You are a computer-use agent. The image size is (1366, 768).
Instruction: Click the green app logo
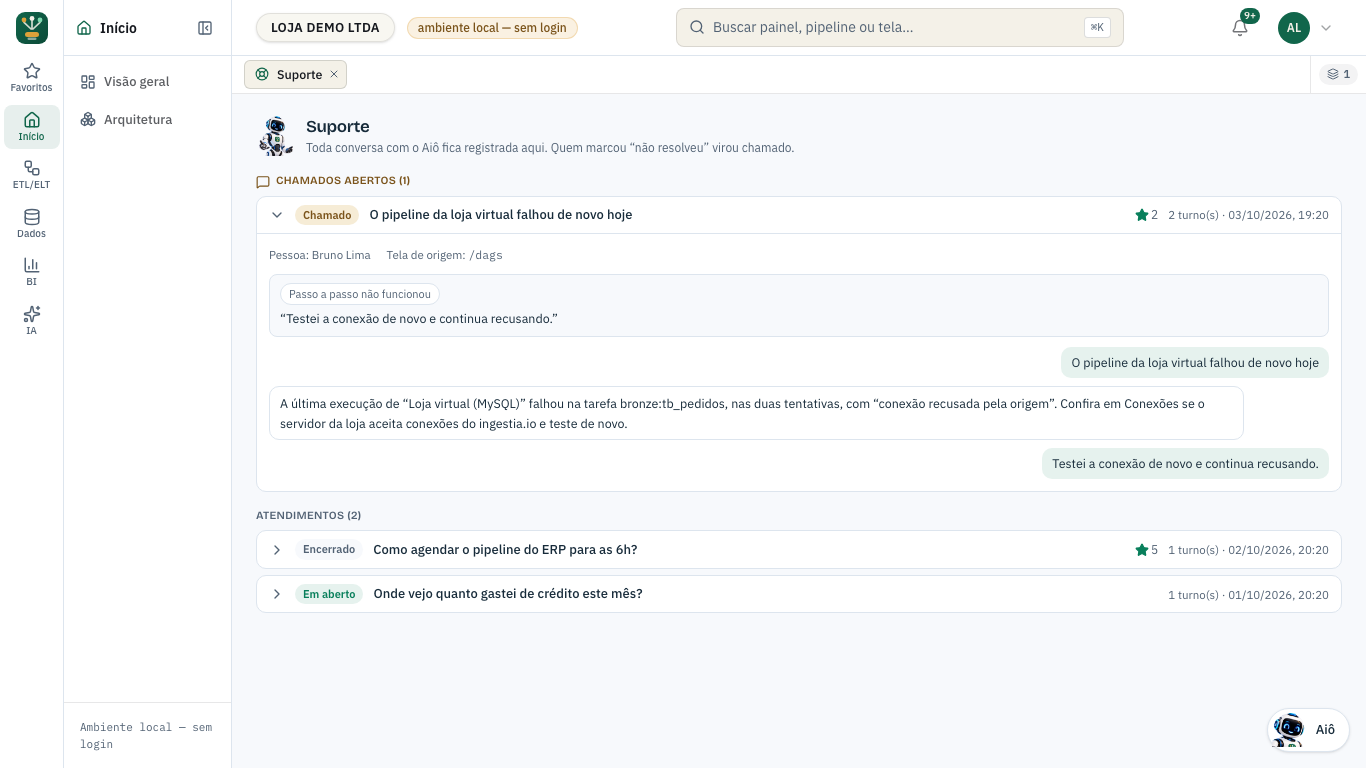click(x=32, y=28)
